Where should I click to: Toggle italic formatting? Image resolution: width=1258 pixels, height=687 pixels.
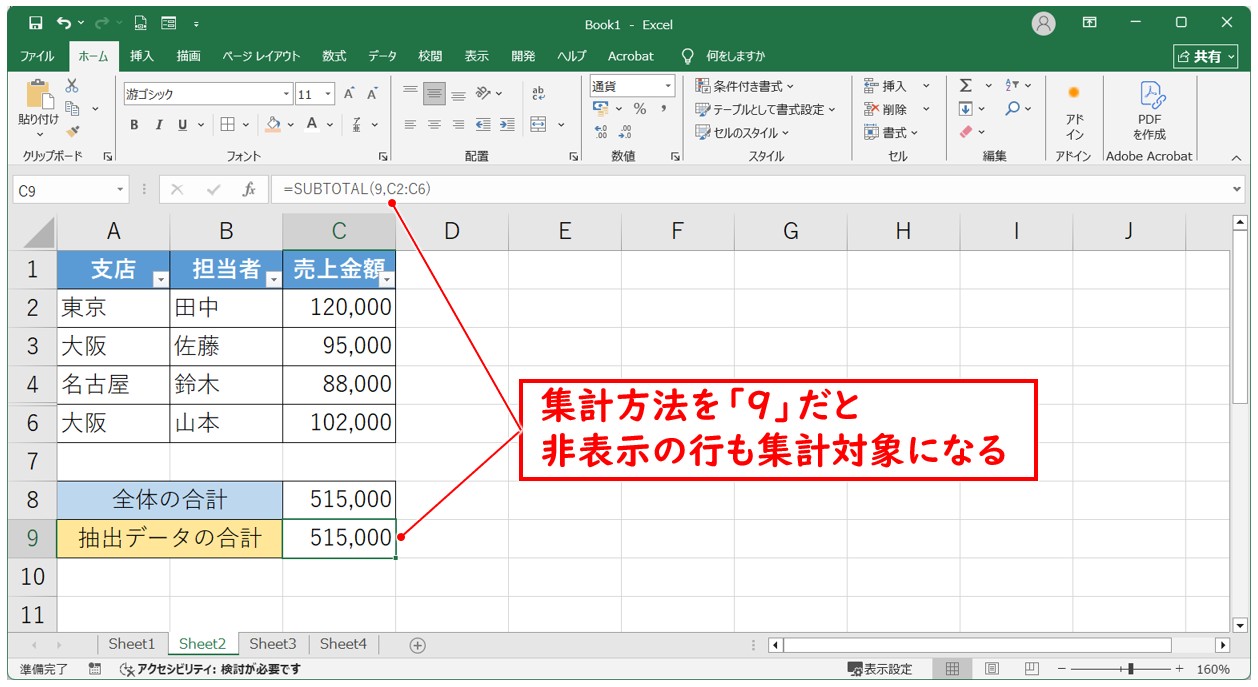(158, 125)
